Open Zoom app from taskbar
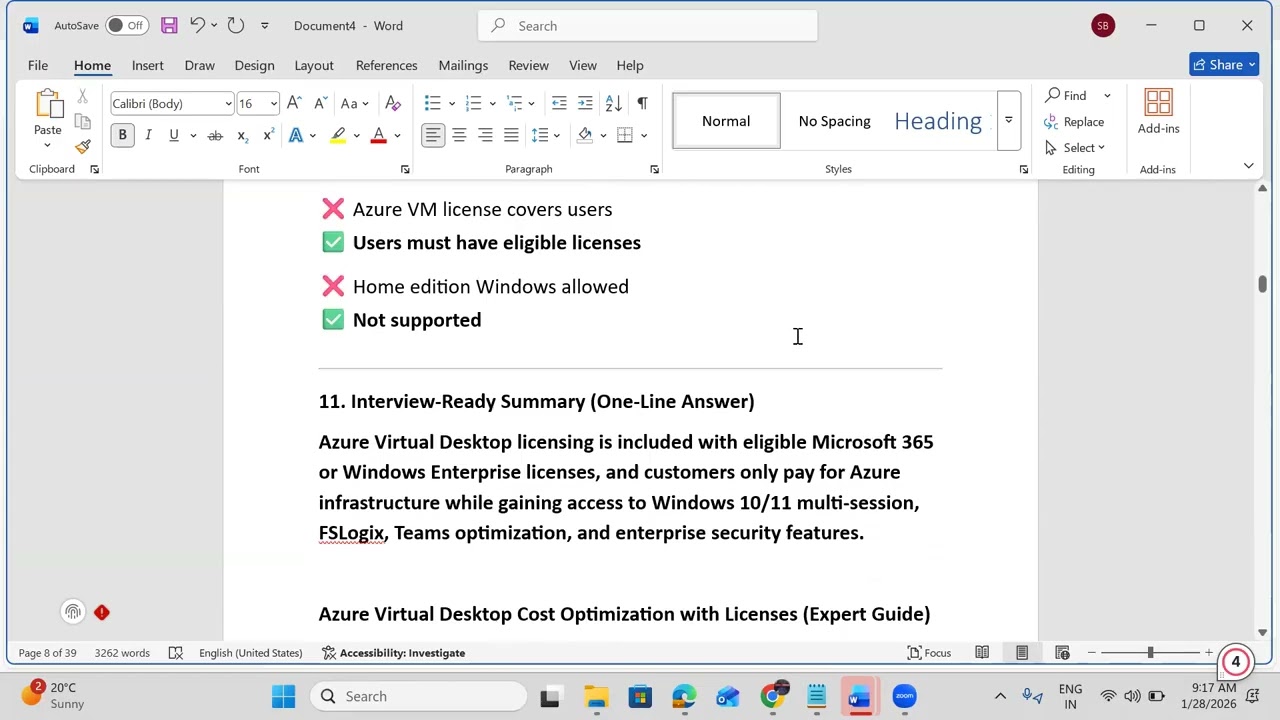This screenshot has width=1280, height=720. [x=904, y=696]
